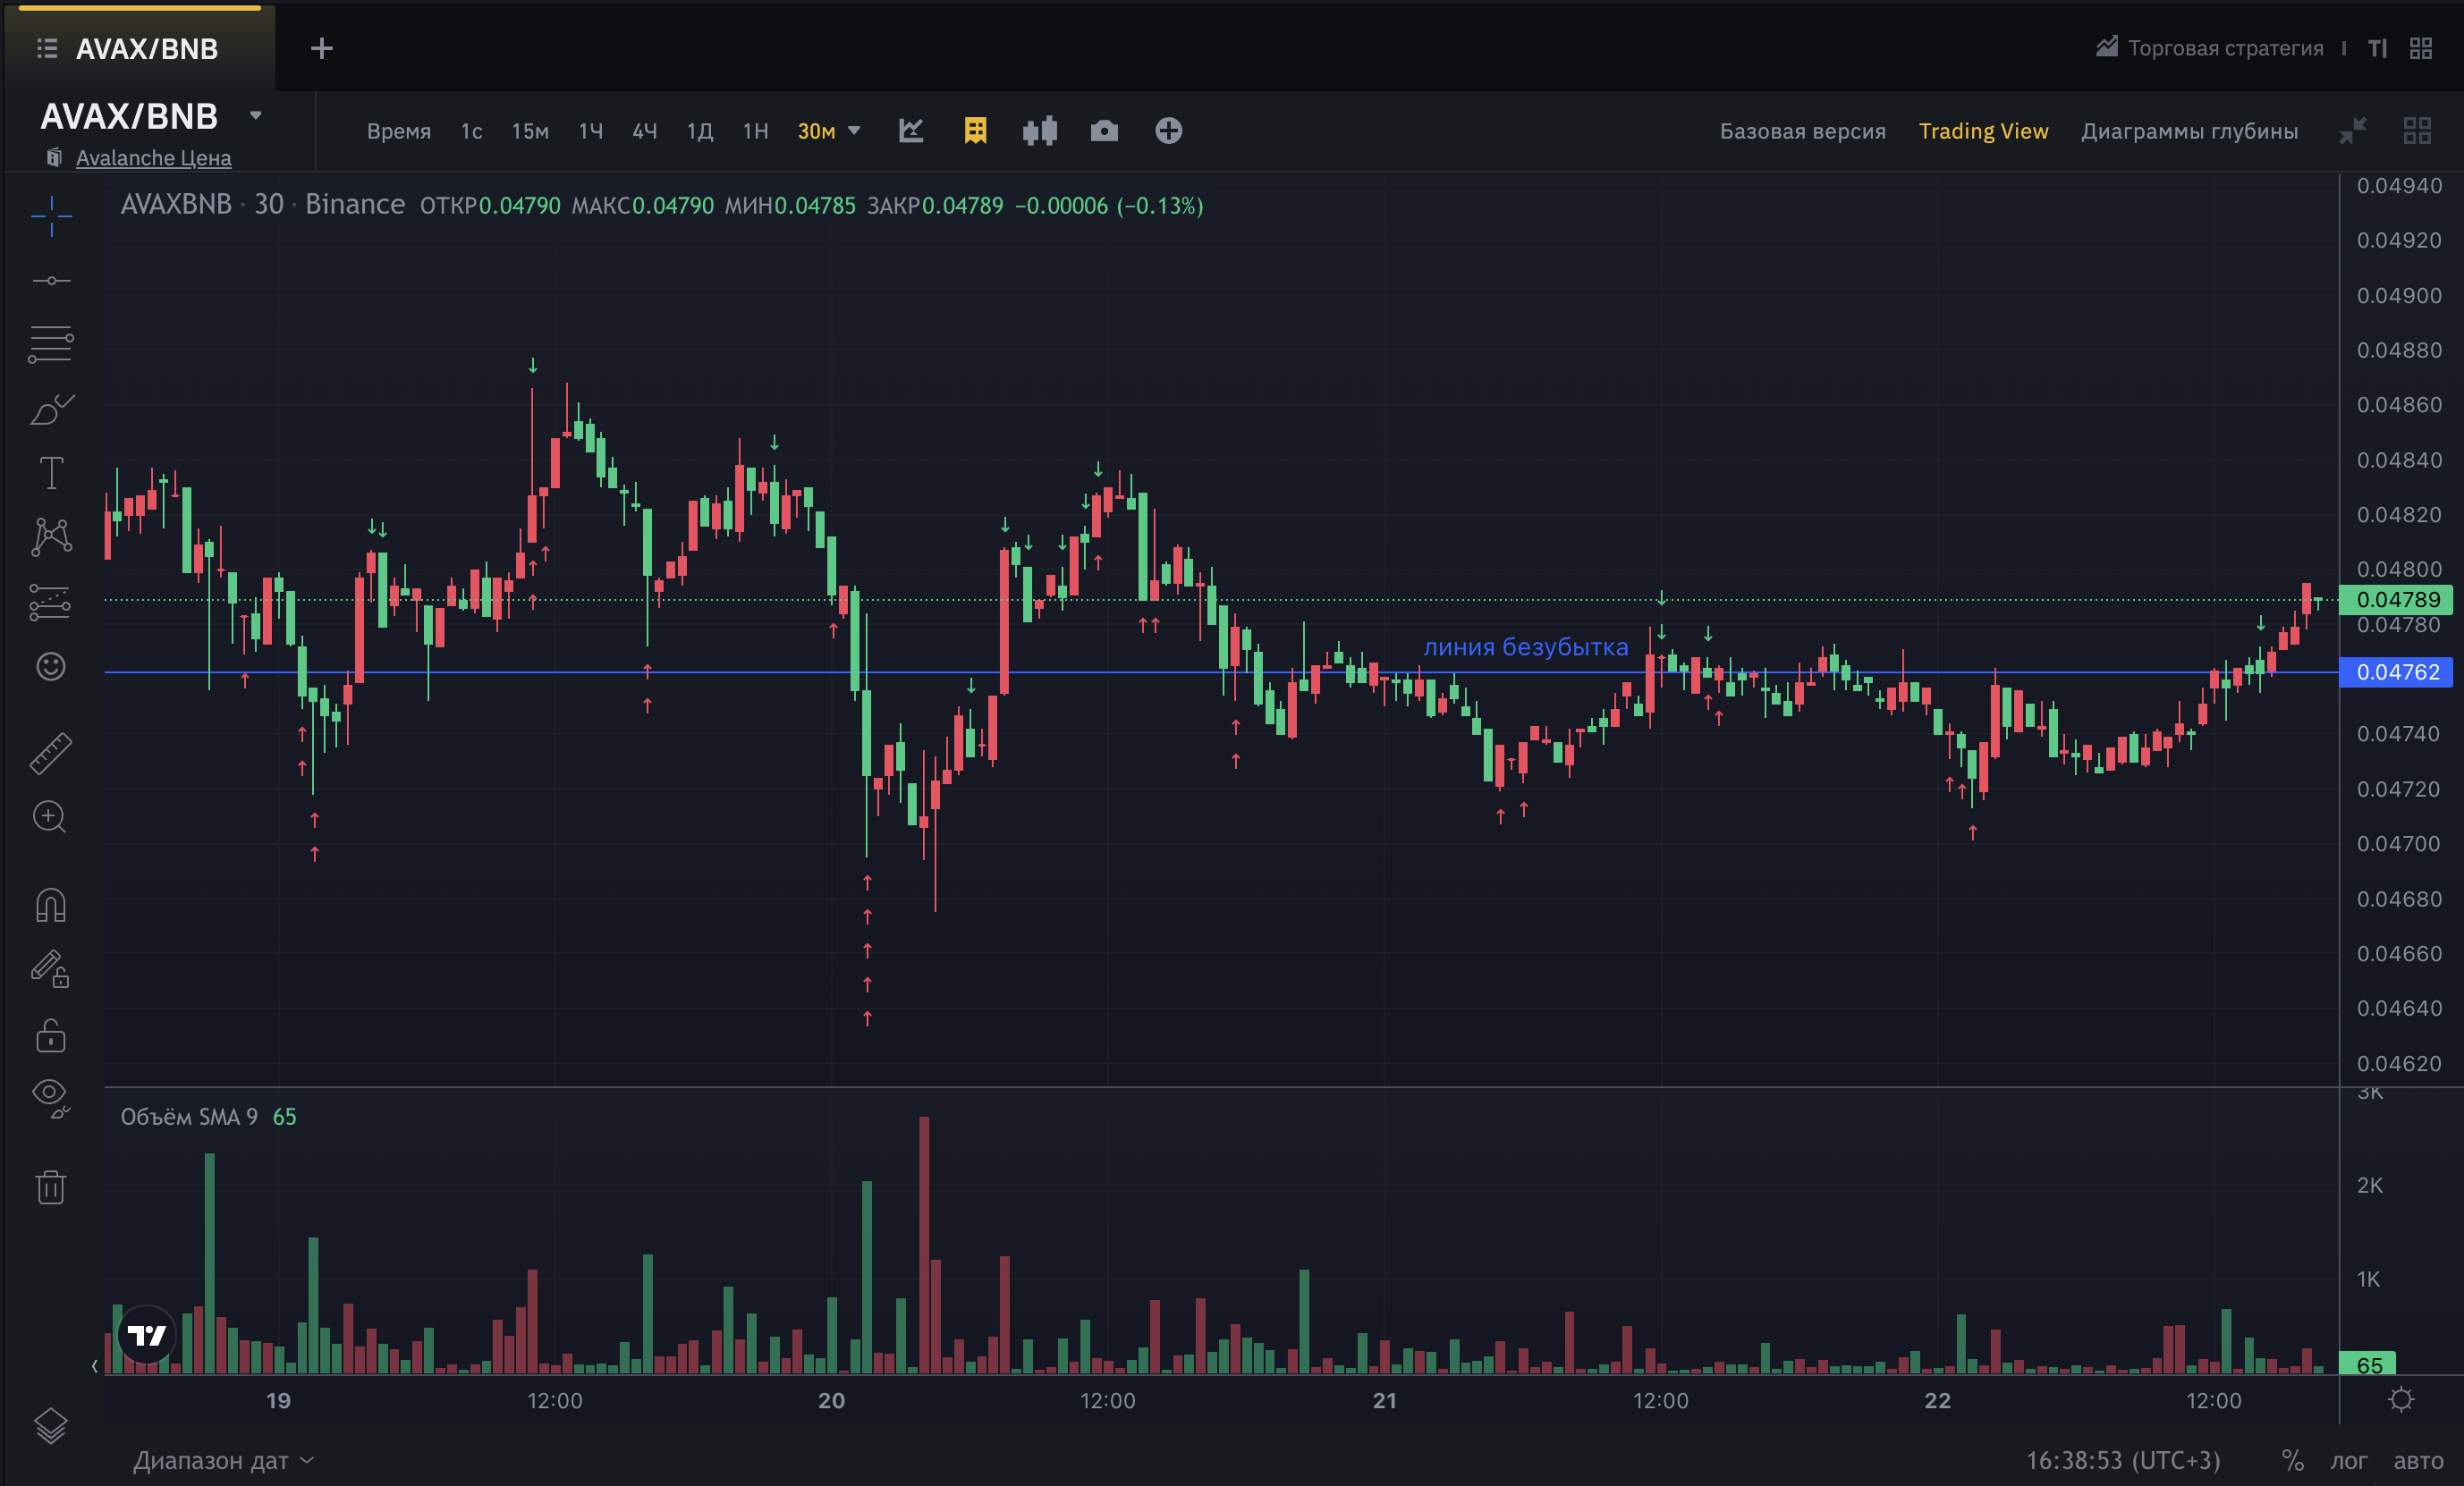Toggle magnet mode for drawings
Image resolution: width=2464 pixels, height=1486 pixels.
51,904
